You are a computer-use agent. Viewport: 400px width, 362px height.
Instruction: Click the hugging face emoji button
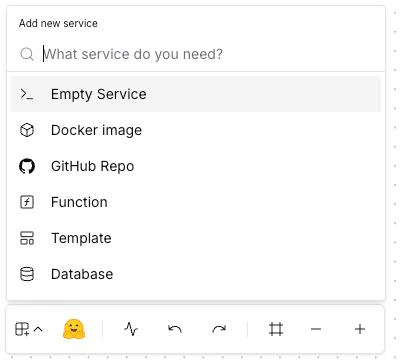74,329
